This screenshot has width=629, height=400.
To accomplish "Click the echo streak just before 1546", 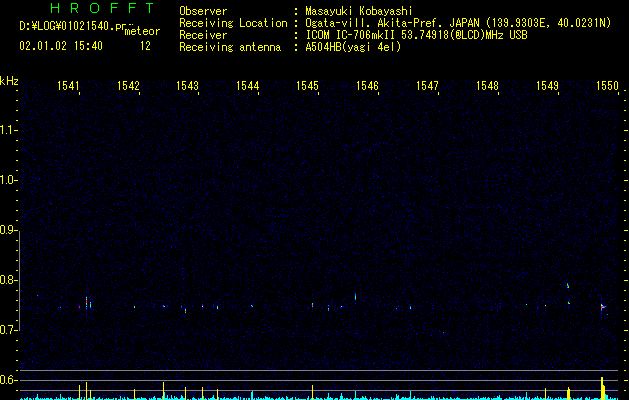I will [355, 297].
